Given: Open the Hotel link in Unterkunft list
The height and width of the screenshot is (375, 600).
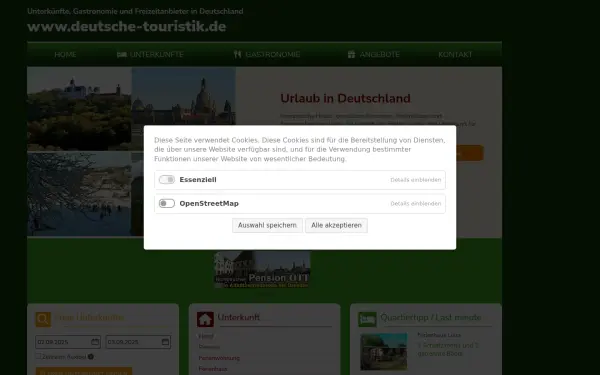Looking at the screenshot, I should click(206, 336).
